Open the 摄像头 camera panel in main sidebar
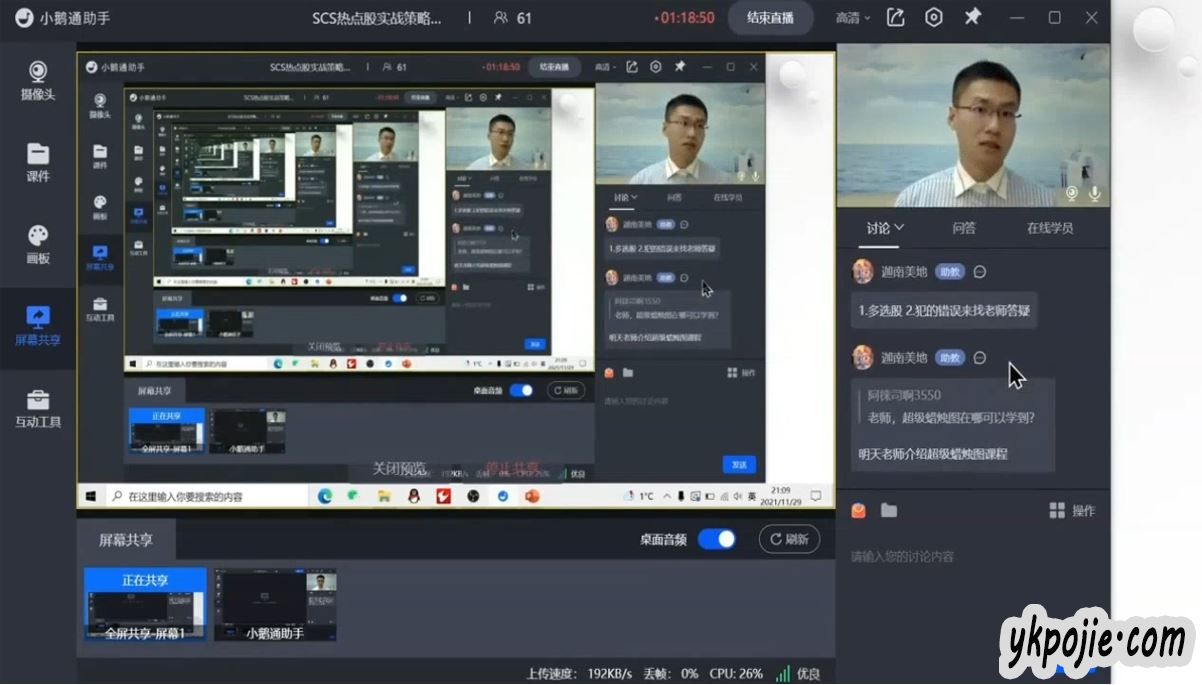 [x=38, y=80]
